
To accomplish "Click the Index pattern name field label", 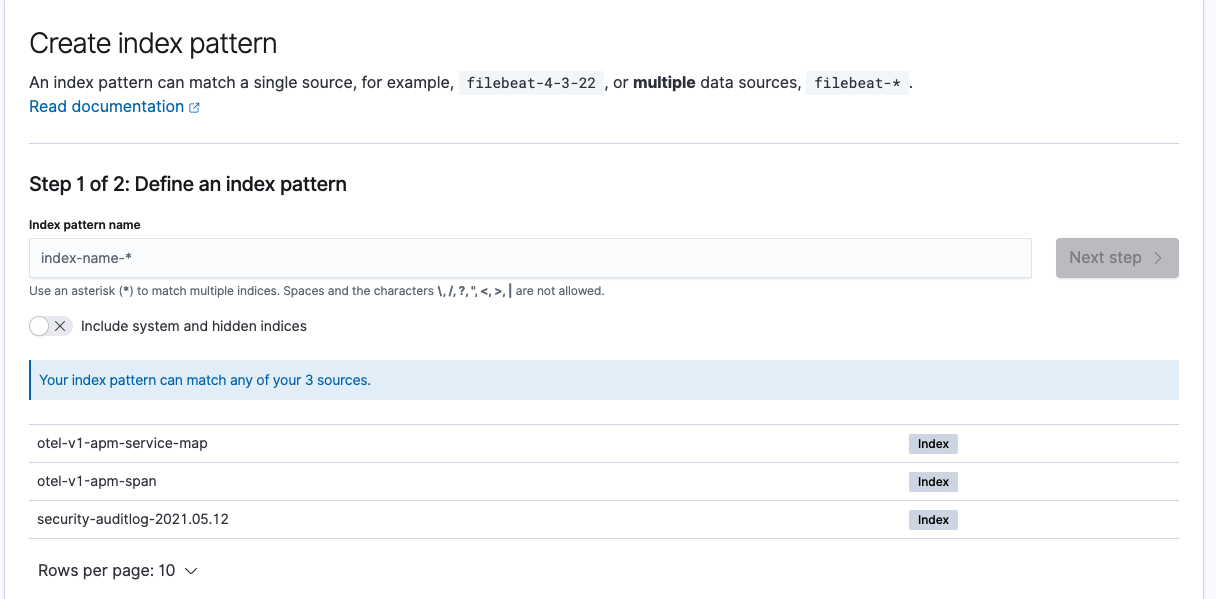I will click(84, 225).
